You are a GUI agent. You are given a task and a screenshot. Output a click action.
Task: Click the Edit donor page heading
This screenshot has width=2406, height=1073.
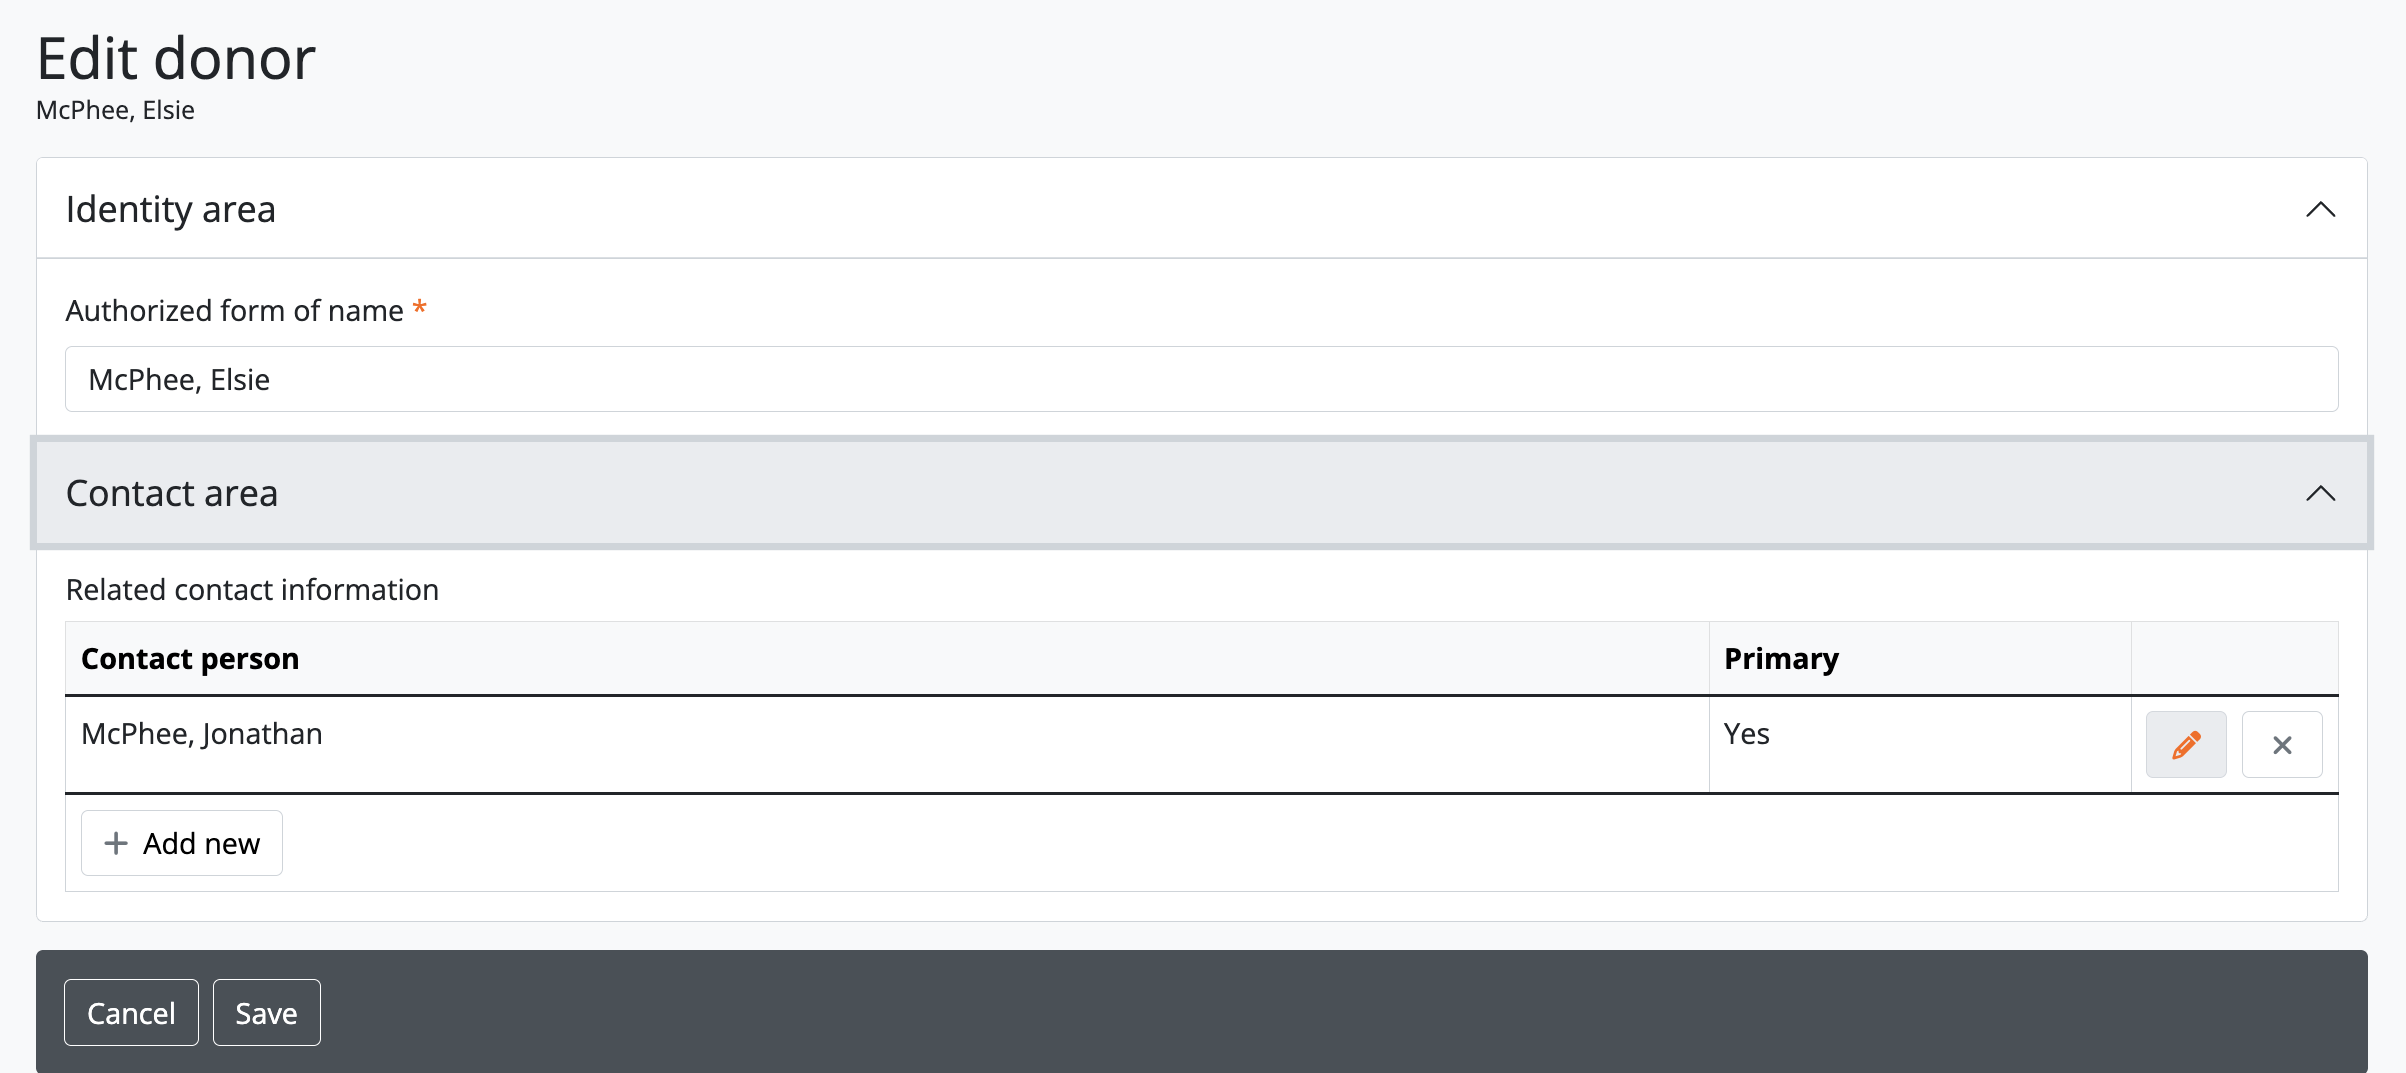tap(176, 58)
